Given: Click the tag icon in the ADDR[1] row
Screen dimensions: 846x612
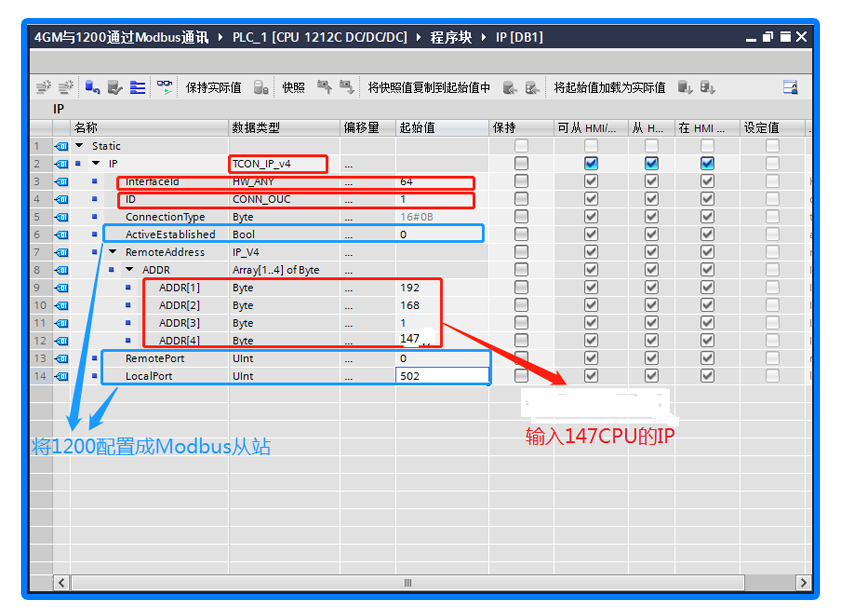Looking at the screenshot, I should pyautogui.click(x=62, y=288).
